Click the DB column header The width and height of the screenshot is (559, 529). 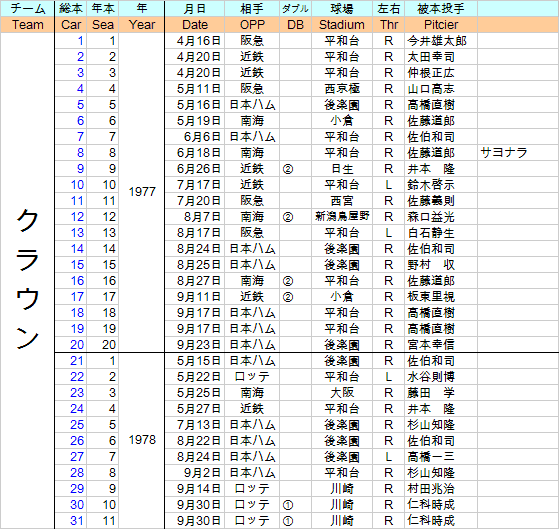click(295, 25)
